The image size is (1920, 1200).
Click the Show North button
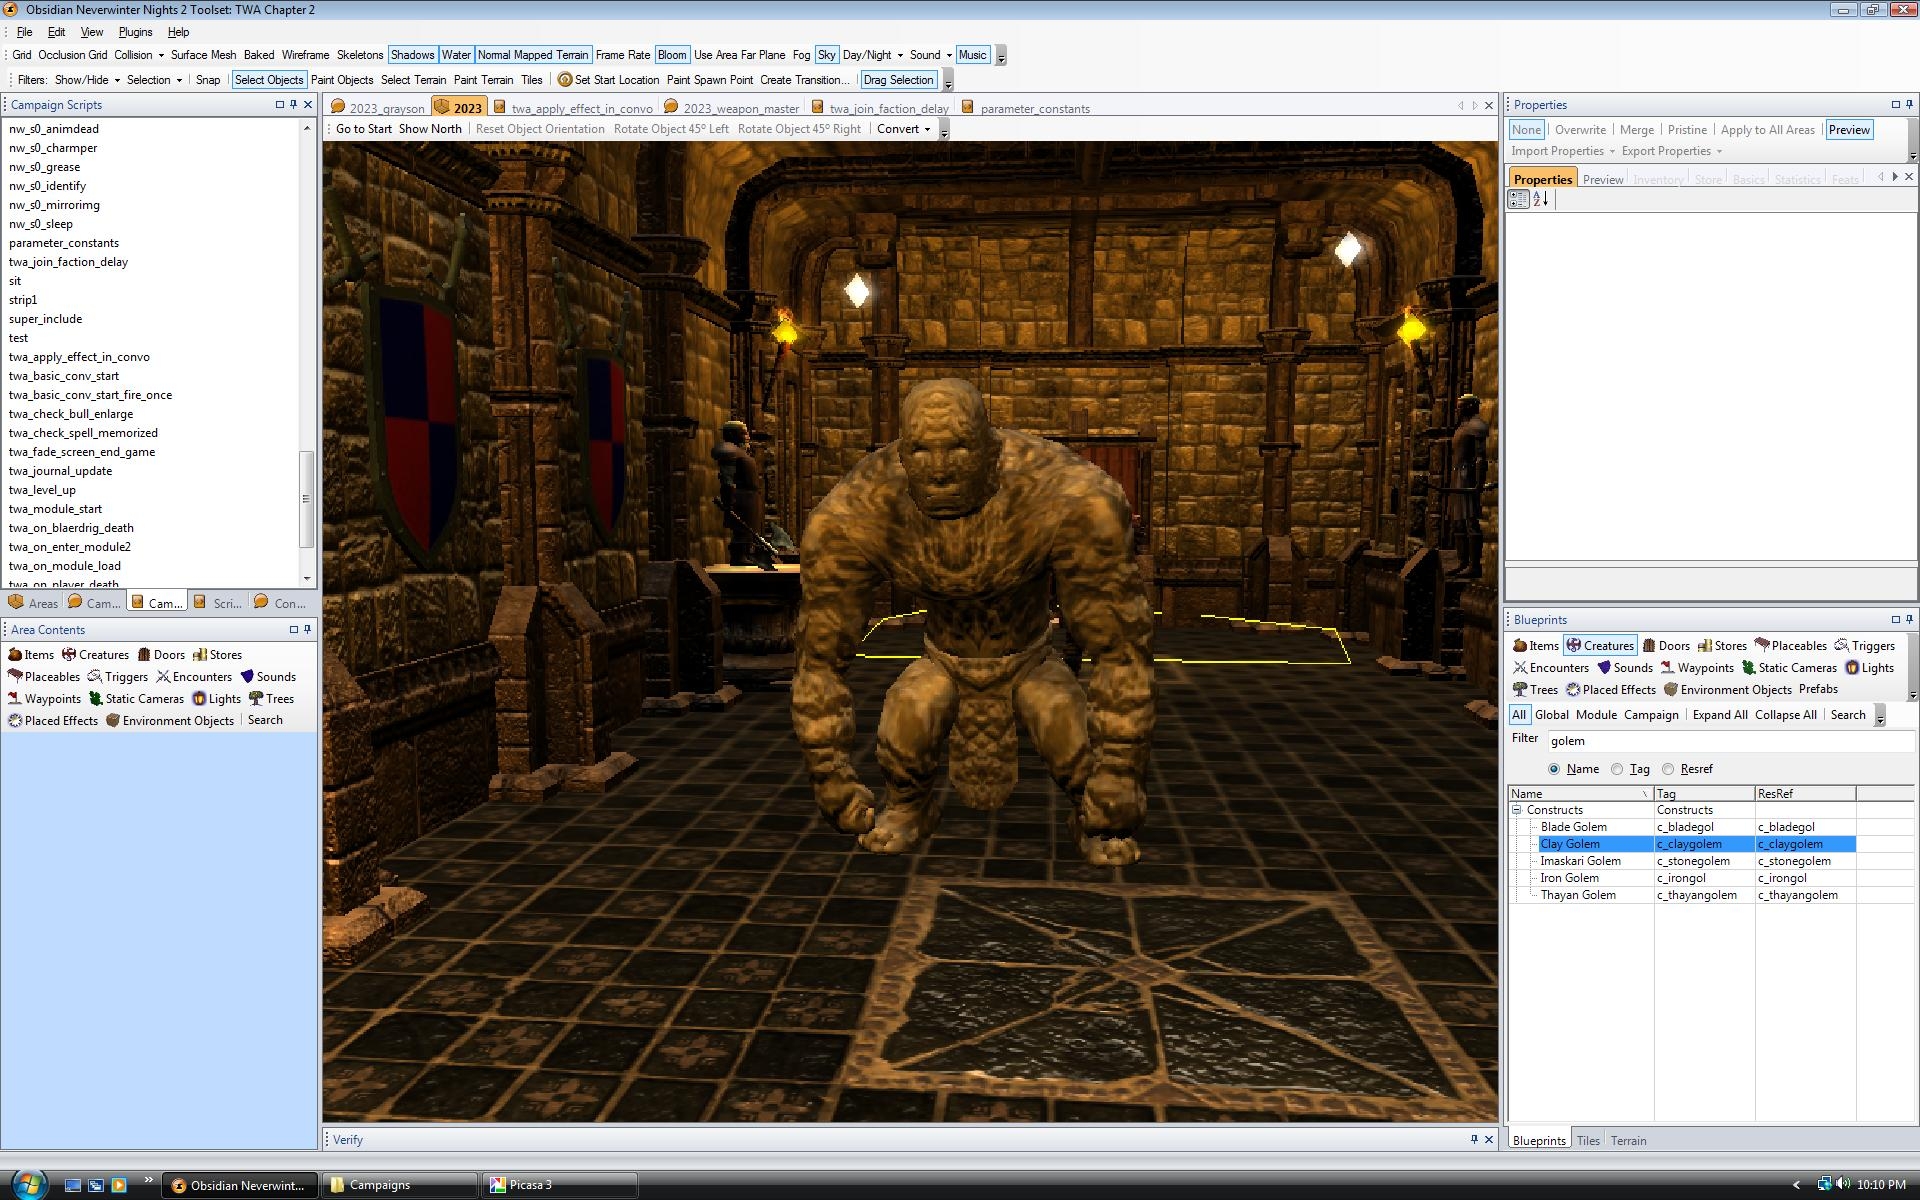coord(430,129)
